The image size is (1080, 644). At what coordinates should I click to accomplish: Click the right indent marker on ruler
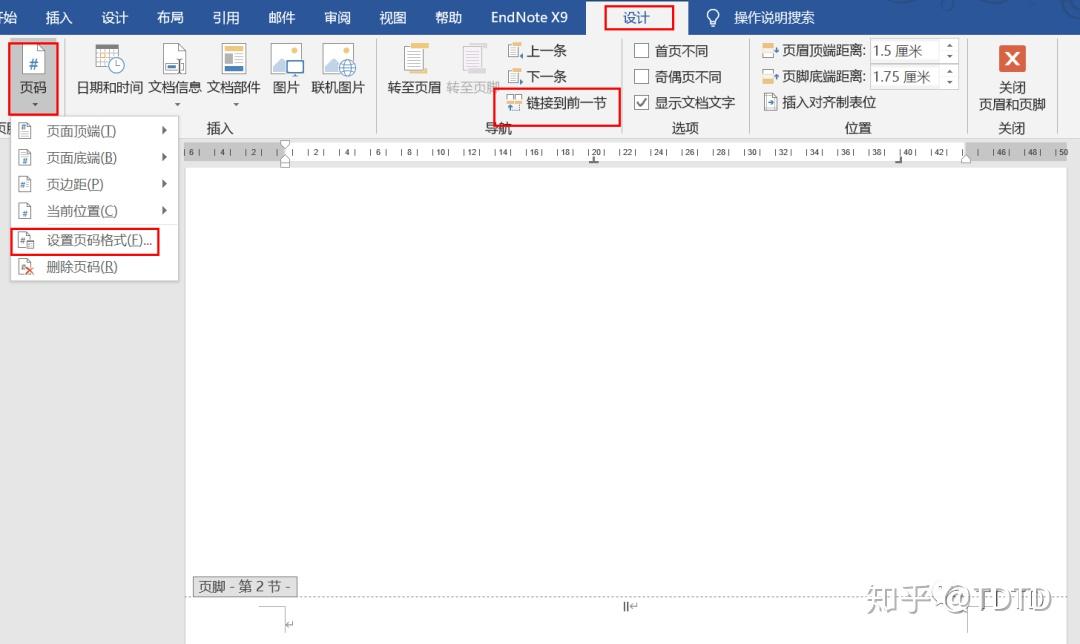[x=966, y=158]
